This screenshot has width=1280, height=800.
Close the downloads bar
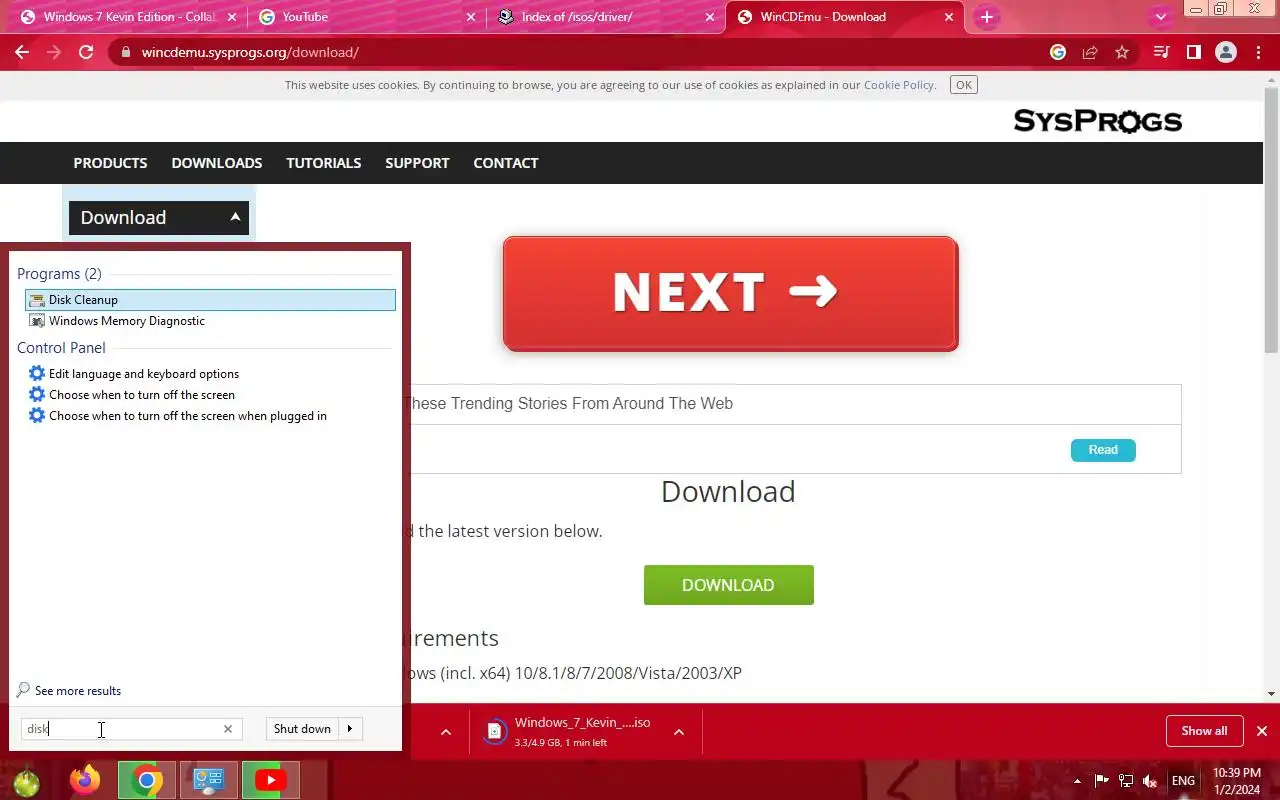point(1262,731)
